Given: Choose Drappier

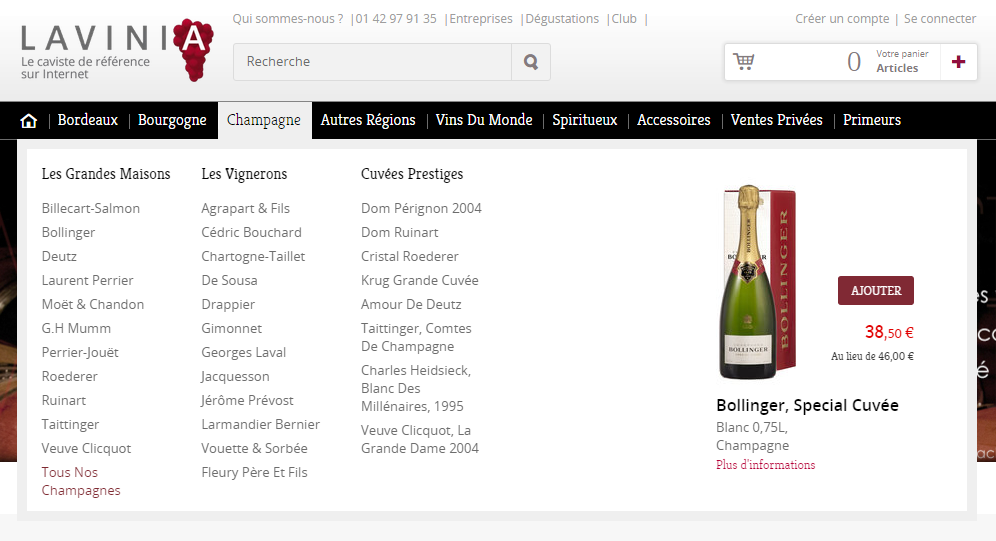Looking at the screenshot, I should click(x=228, y=305).
